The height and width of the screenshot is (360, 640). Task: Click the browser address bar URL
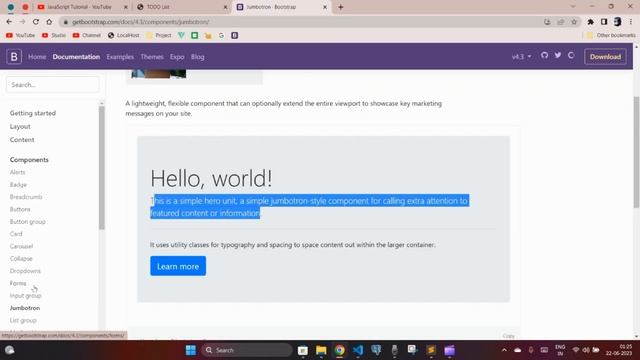click(141, 22)
